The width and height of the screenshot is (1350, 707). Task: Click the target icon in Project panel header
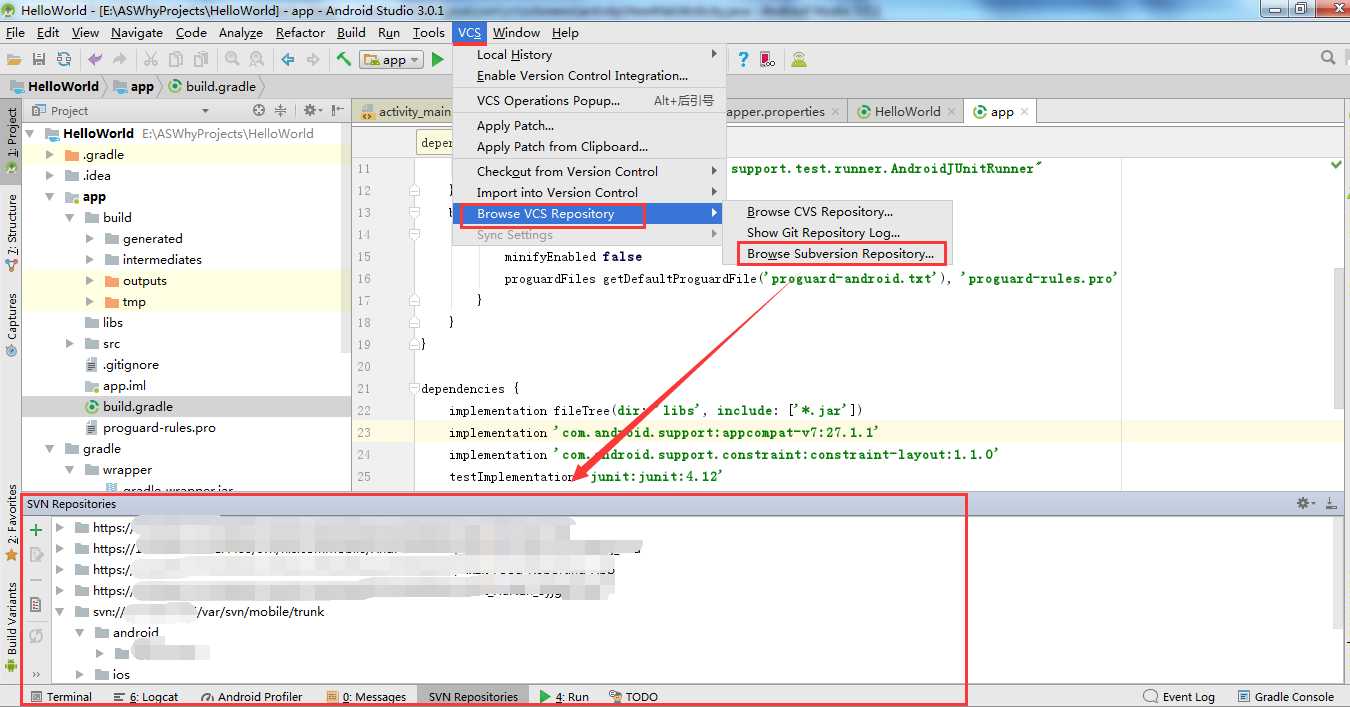pyautogui.click(x=259, y=111)
